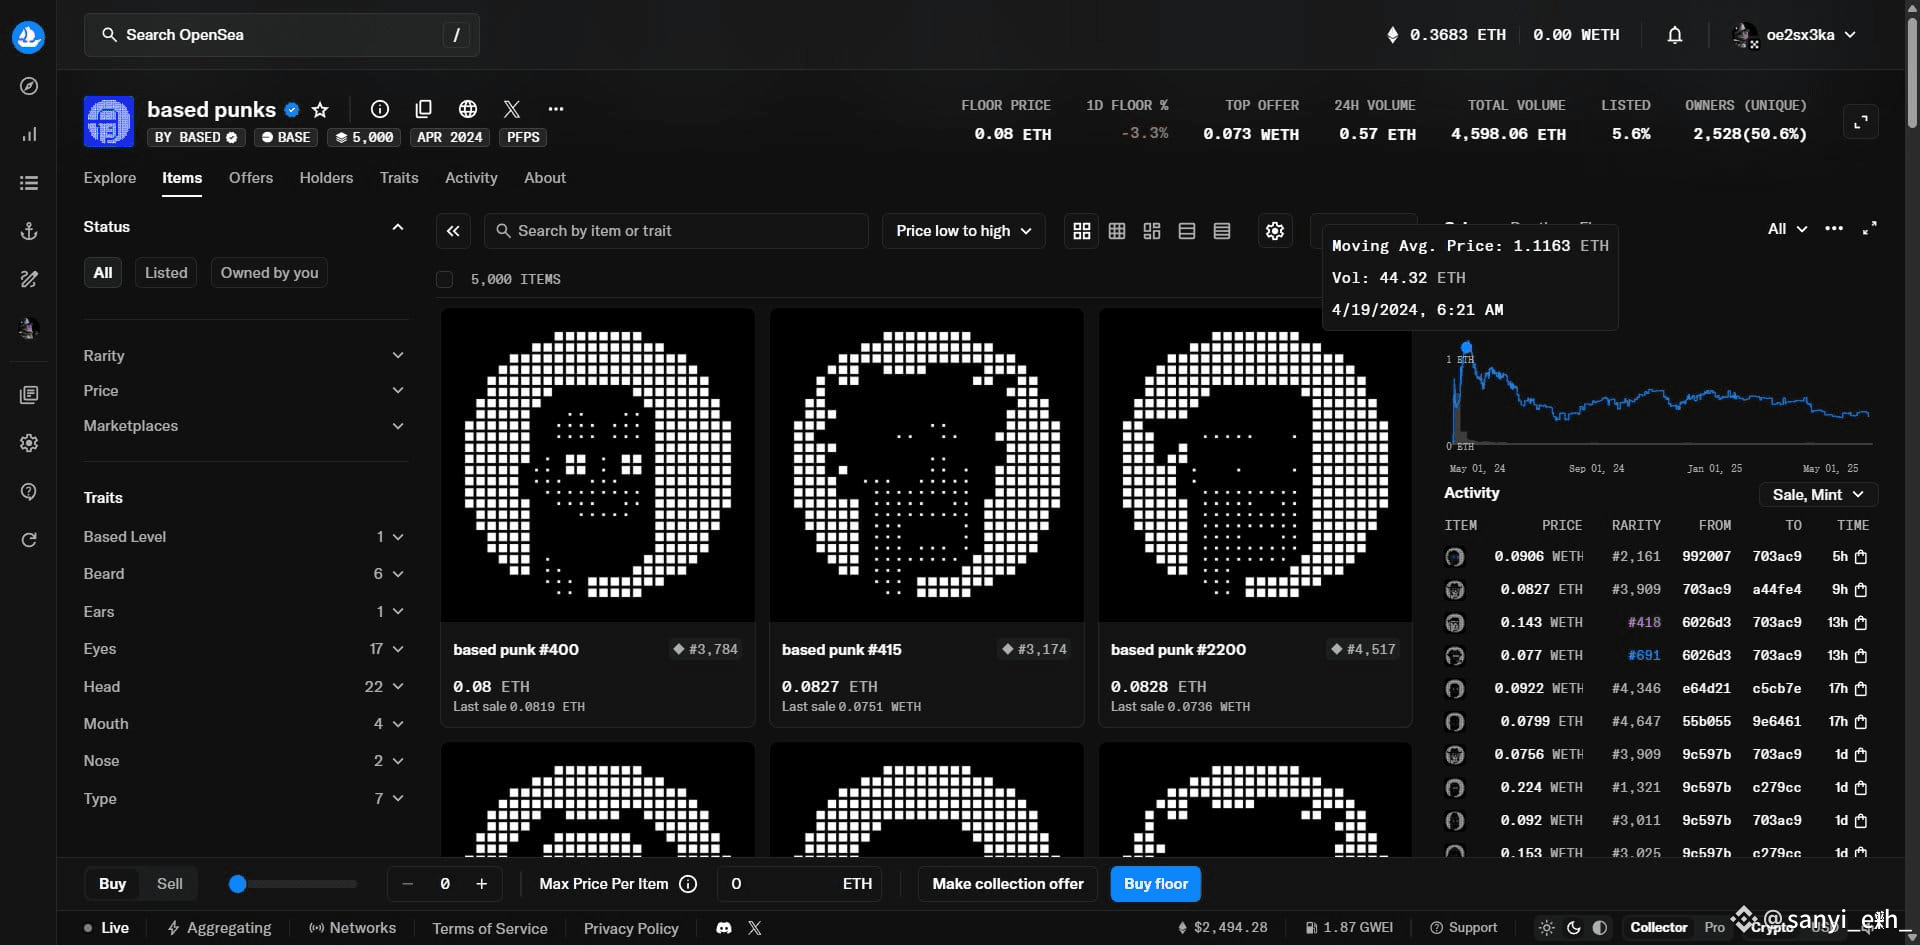Open the compass Discover icon in sidebar

click(x=29, y=86)
